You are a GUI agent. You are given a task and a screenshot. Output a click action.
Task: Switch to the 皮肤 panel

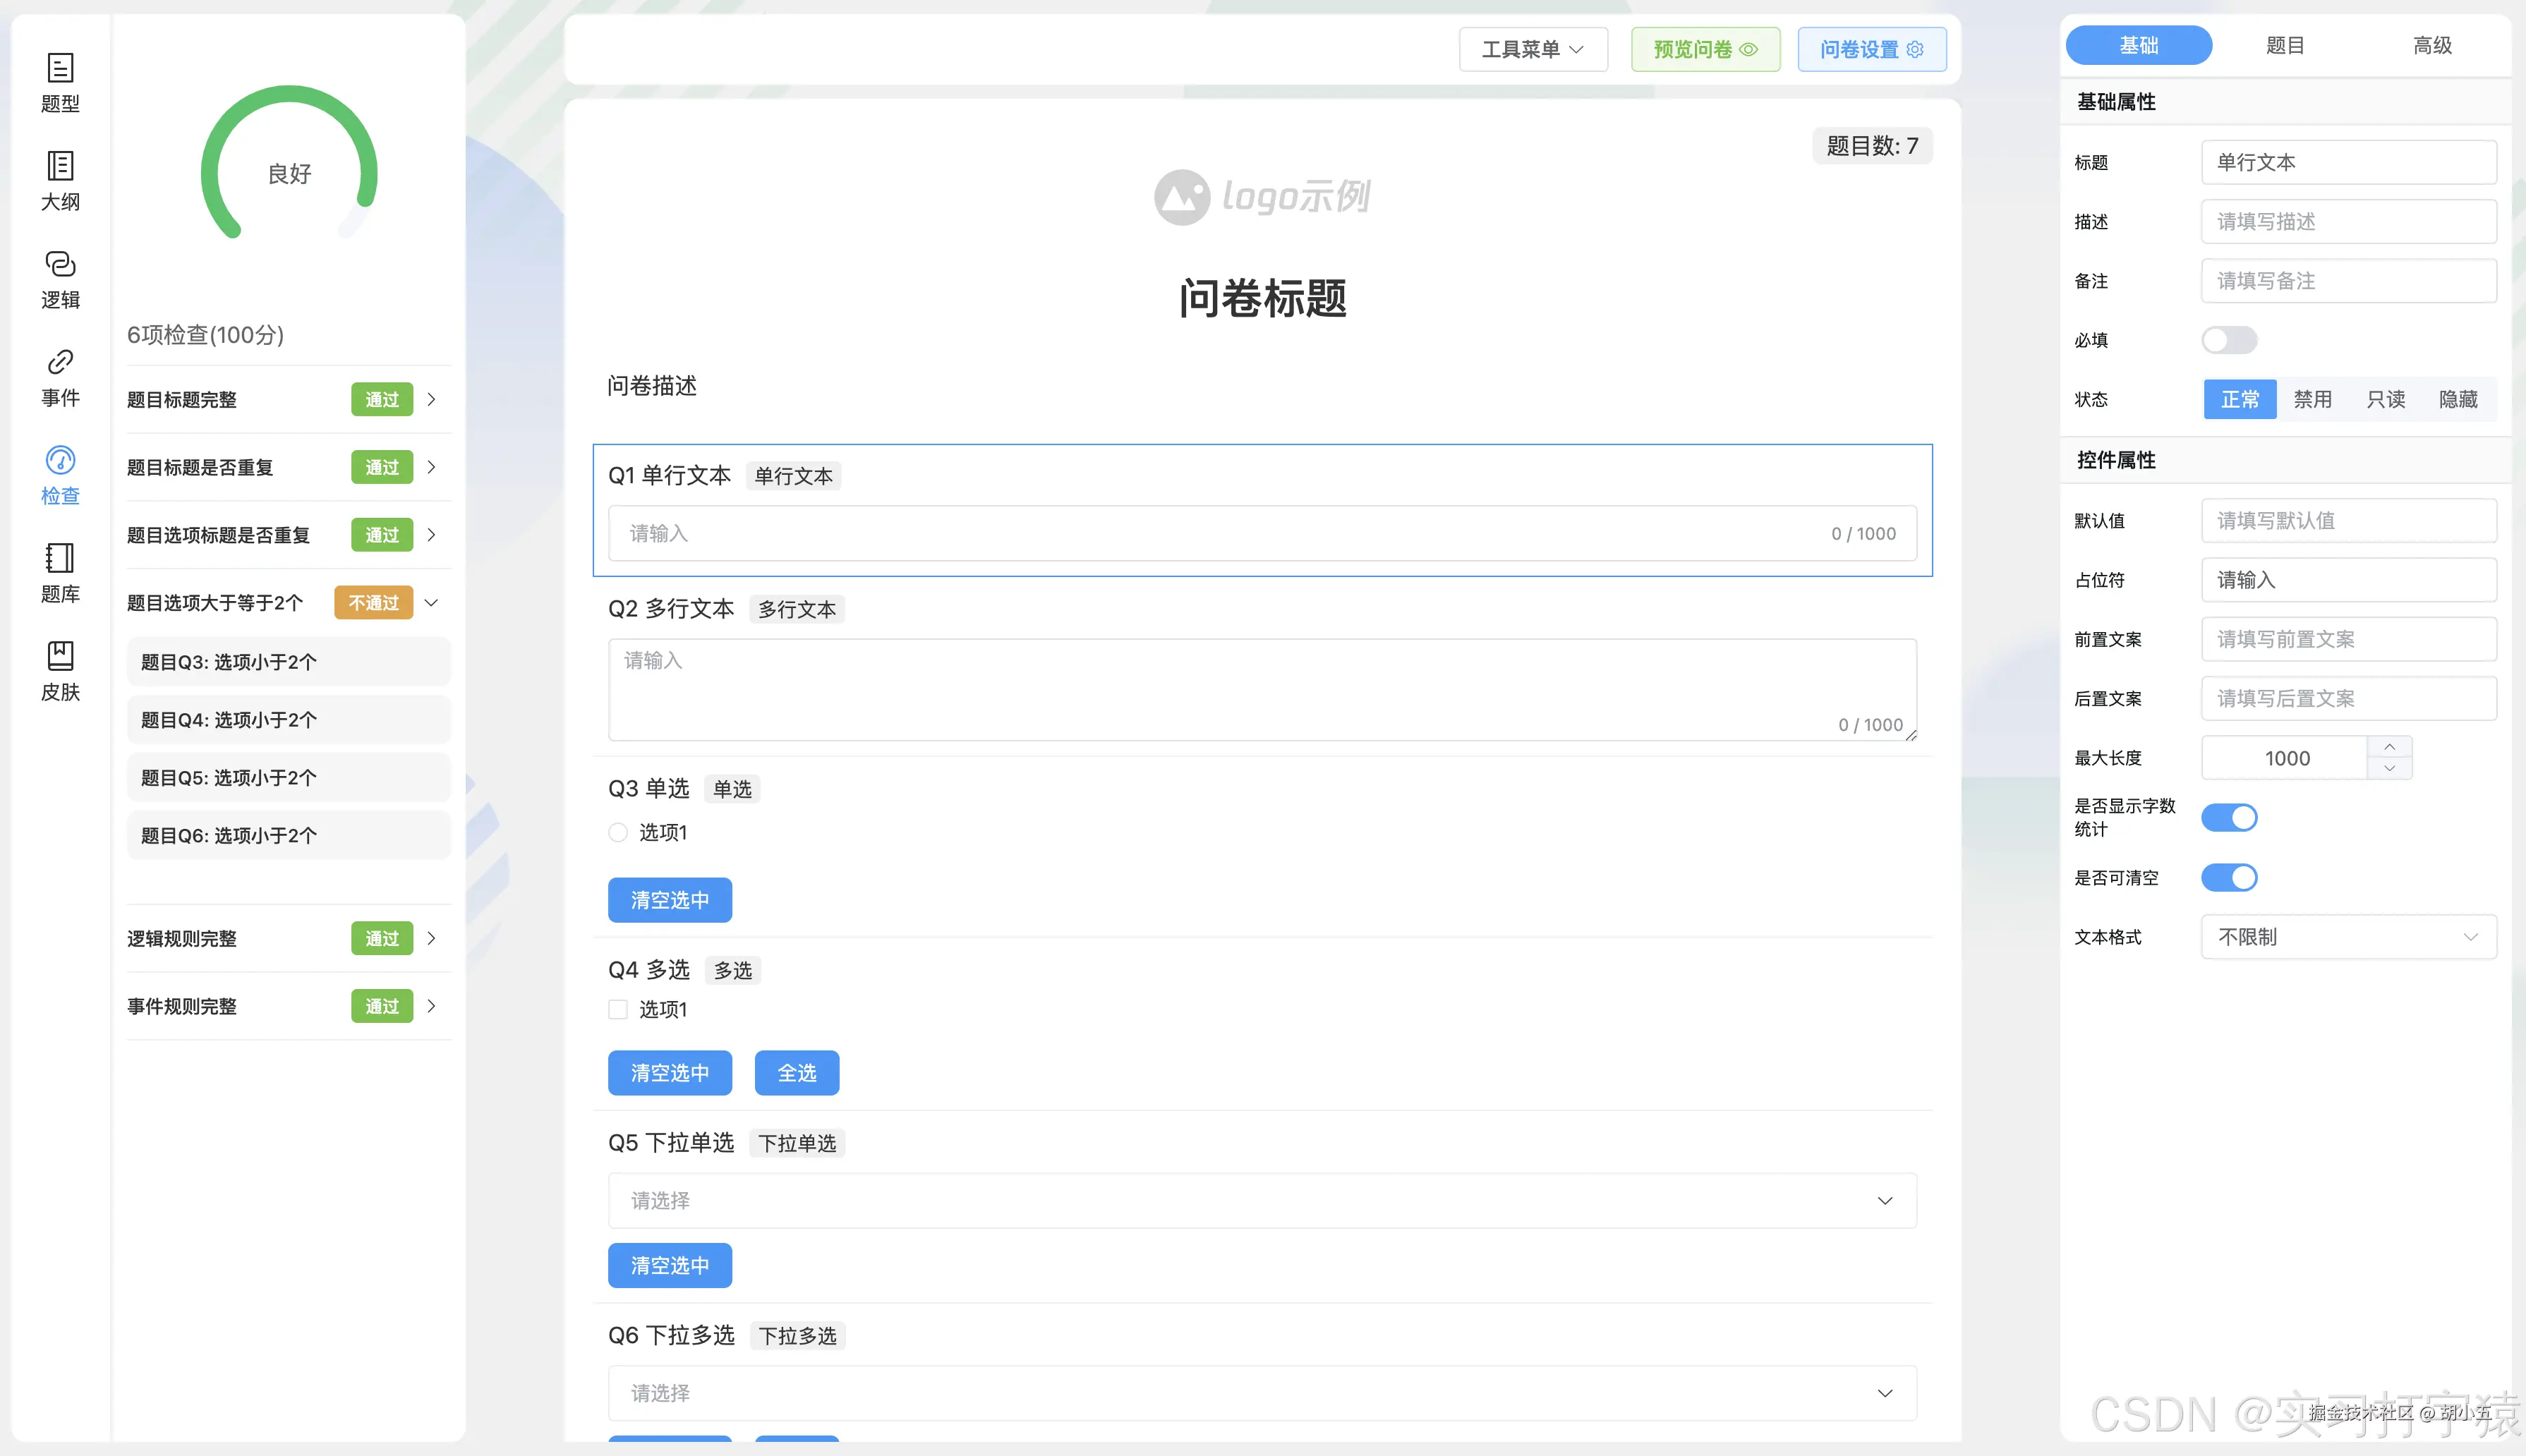(60, 668)
